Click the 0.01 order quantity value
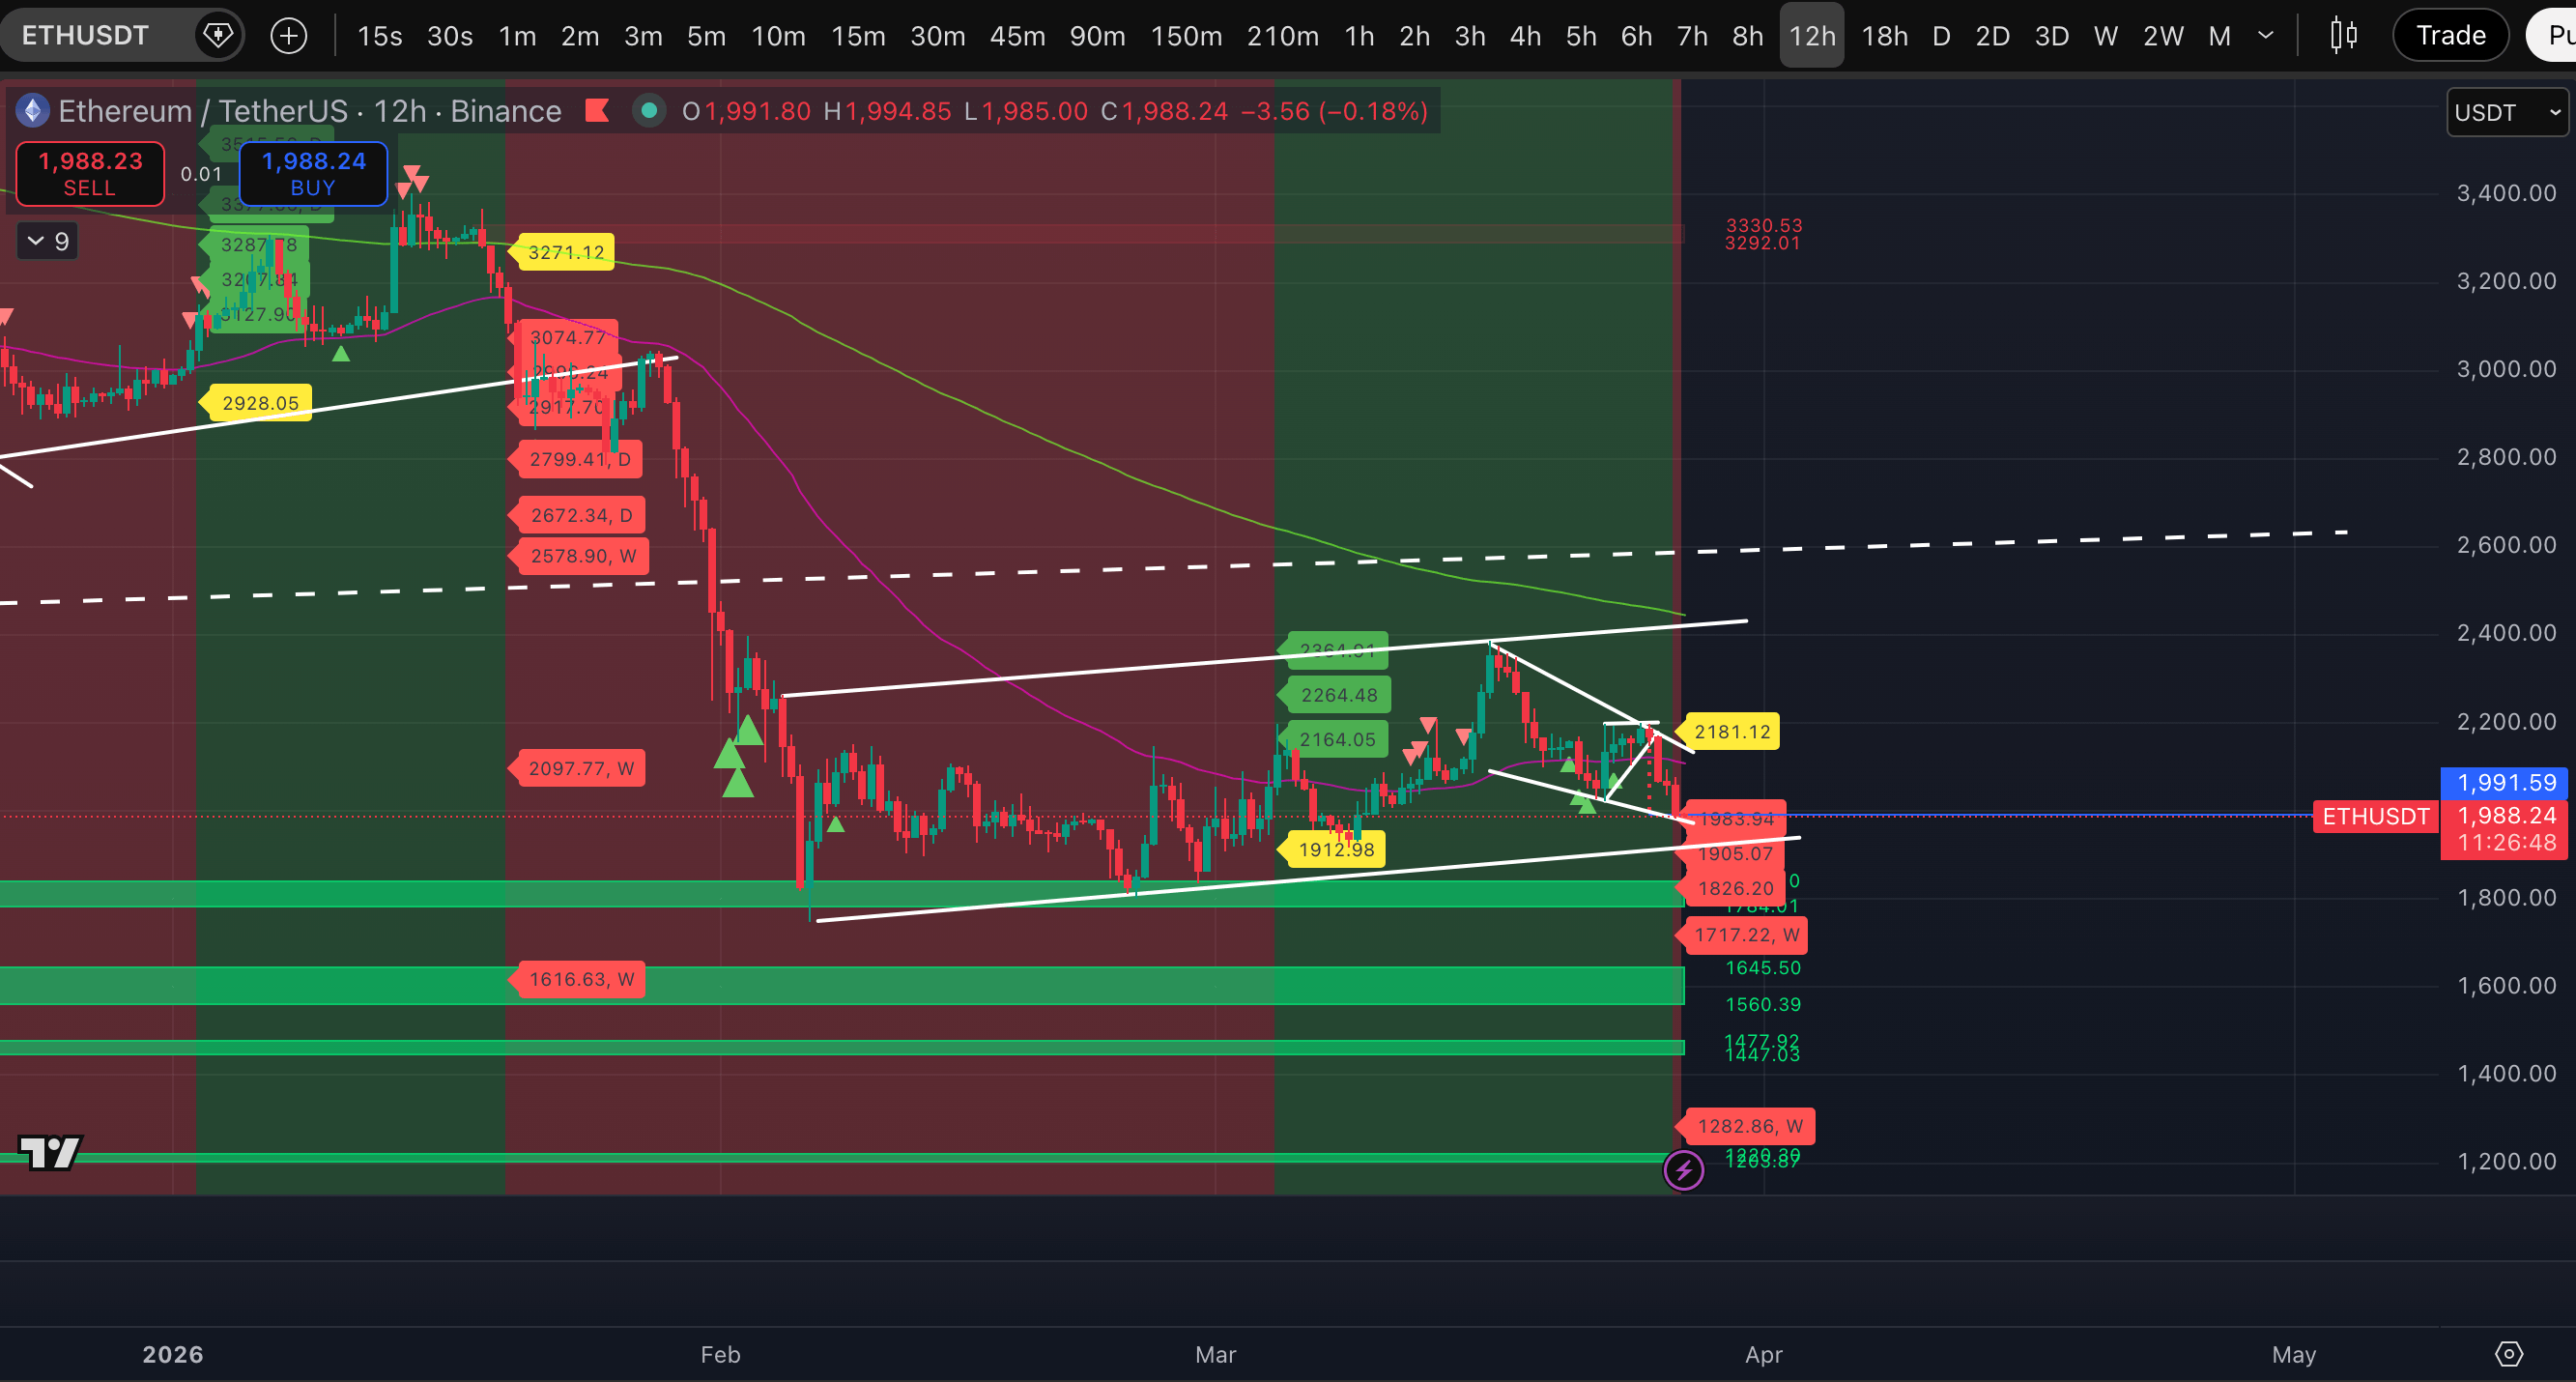The image size is (2576, 1382). (201, 174)
